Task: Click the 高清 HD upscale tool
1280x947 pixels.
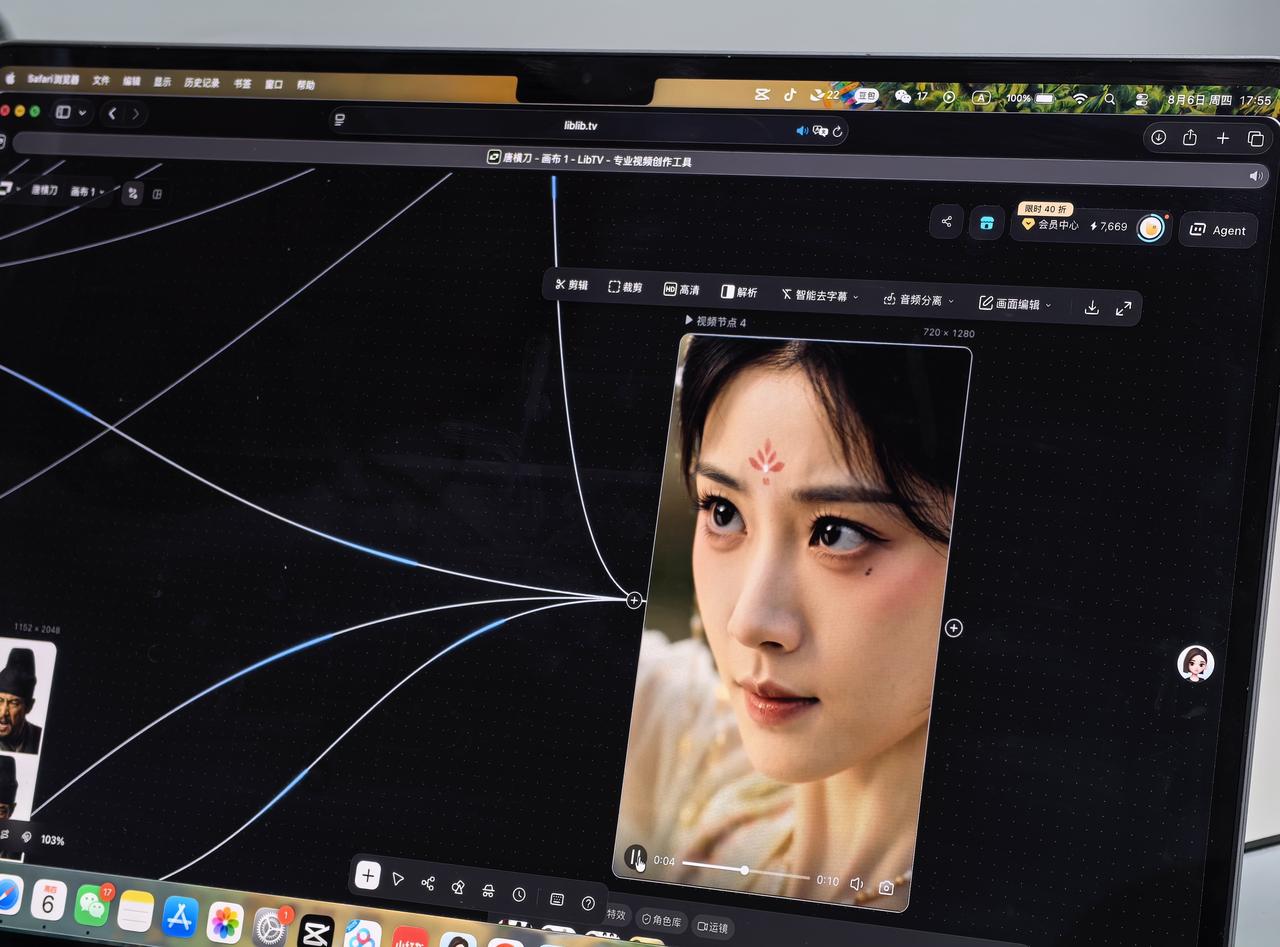Action: pyautogui.click(x=682, y=289)
